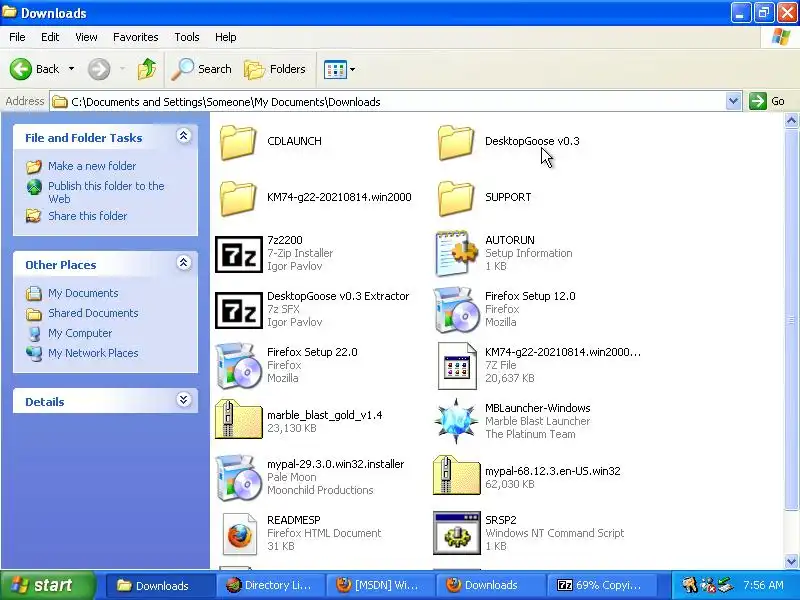
Task: Select the KM74-g22-20210814.win2000 folder icon
Action: 238,198
